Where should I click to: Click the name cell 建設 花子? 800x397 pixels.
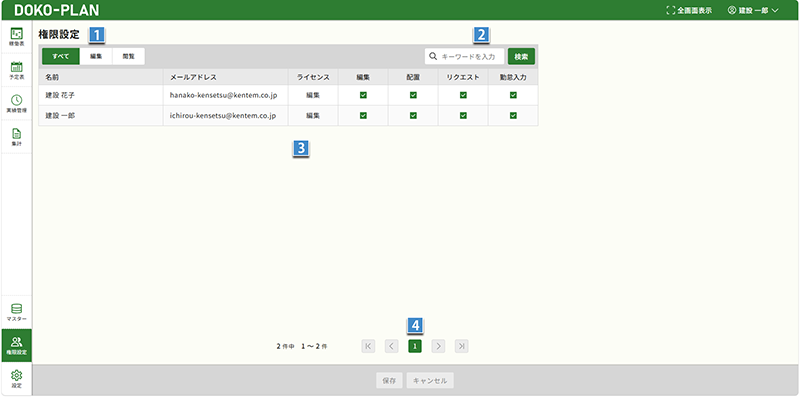[101, 95]
